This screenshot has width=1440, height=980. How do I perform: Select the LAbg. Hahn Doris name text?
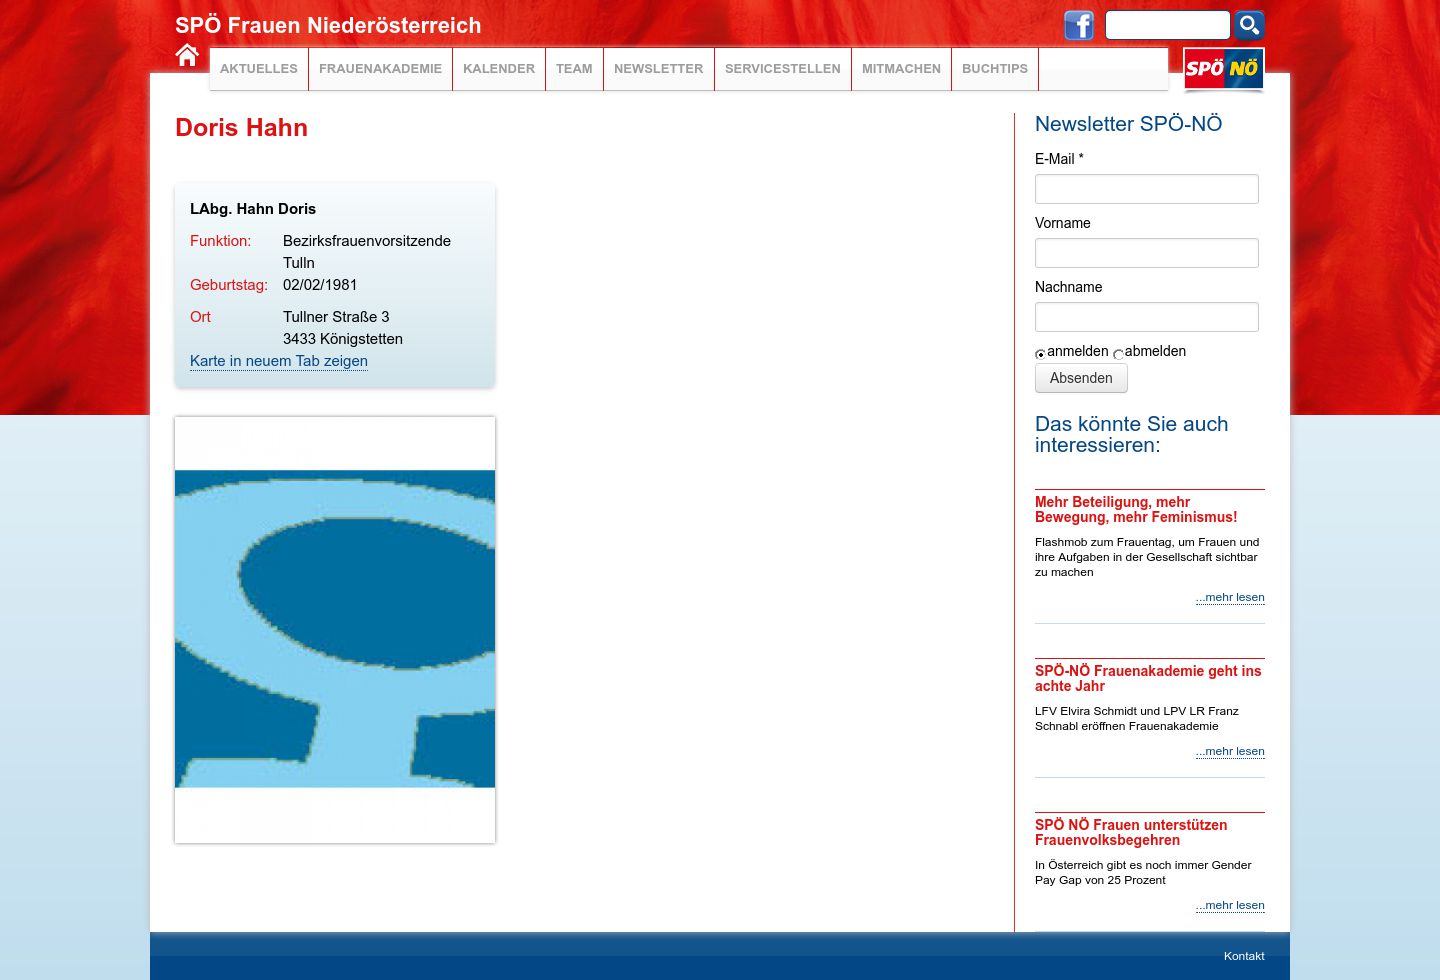253,209
